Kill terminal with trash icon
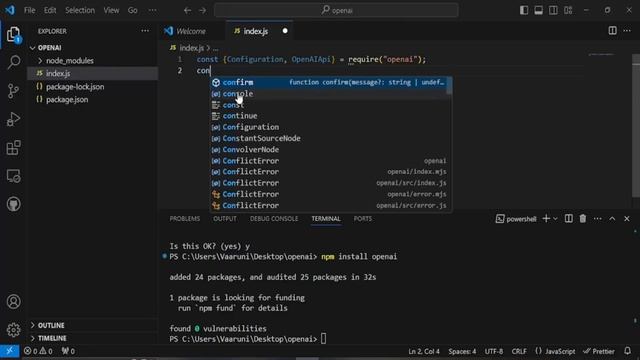Viewport: 640px width, 360px height. [x=583, y=219]
